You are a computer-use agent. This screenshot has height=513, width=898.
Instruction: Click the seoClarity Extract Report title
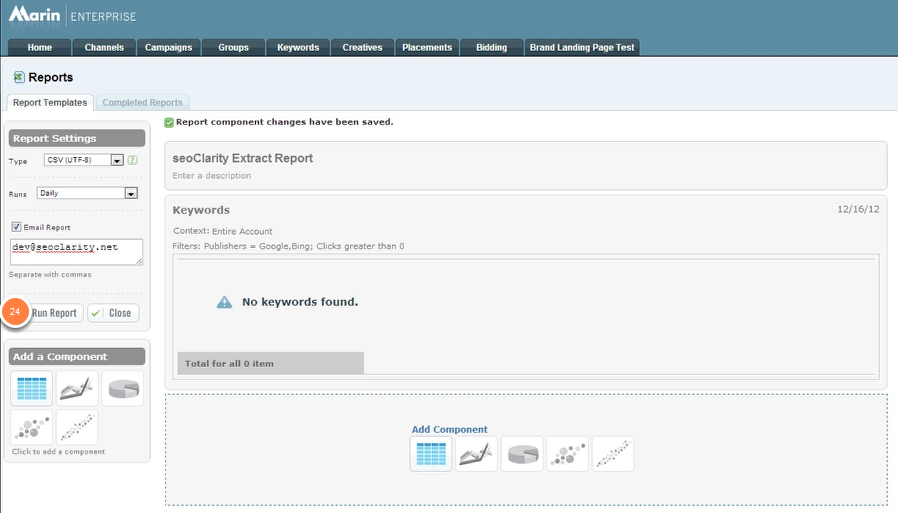click(x=243, y=159)
